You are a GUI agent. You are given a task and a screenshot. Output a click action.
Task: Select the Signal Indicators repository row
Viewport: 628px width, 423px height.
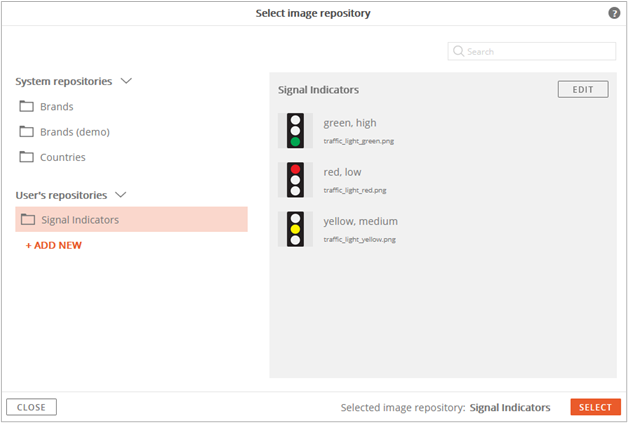click(x=131, y=219)
